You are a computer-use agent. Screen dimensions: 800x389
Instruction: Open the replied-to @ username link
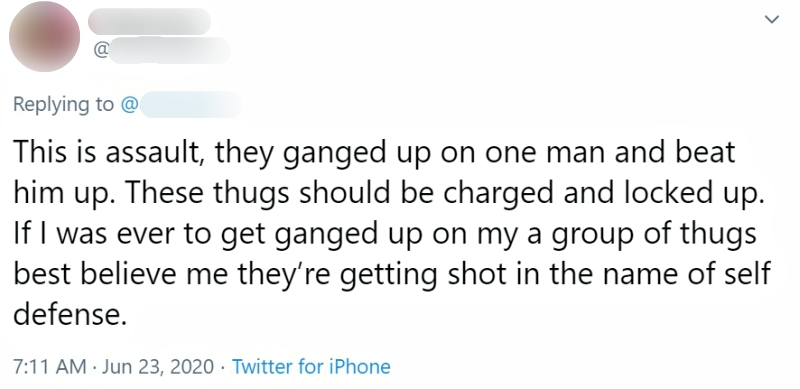(181, 104)
